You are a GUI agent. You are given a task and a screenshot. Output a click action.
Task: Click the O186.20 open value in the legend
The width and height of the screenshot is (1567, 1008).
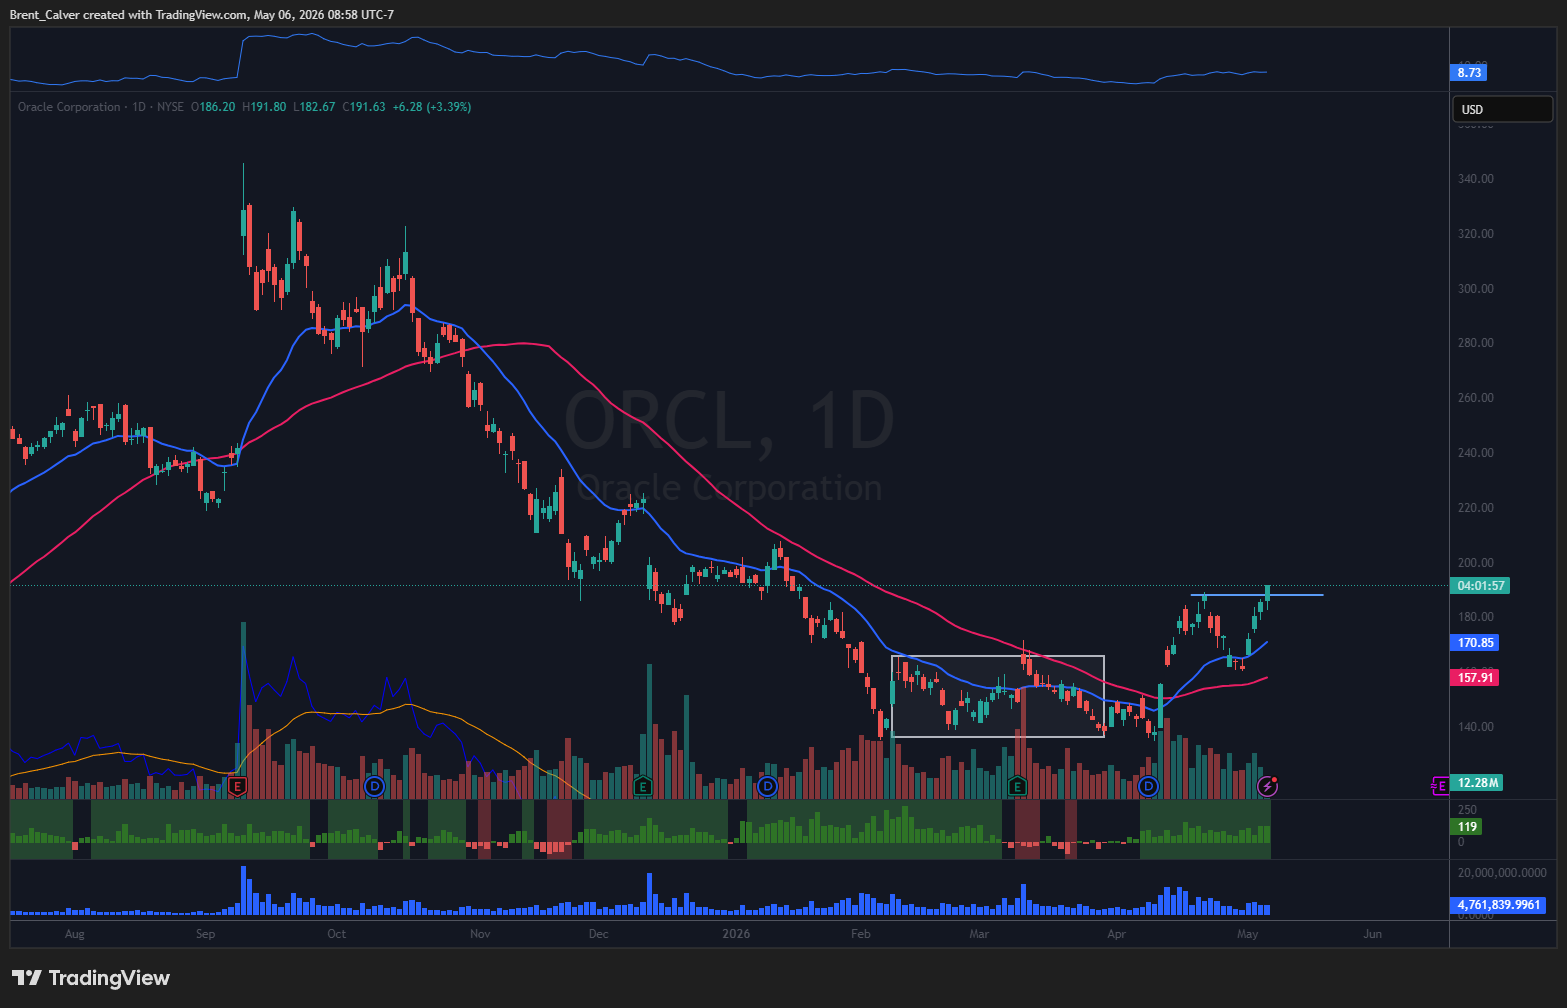pyautogui.click(x=212, y=107)
